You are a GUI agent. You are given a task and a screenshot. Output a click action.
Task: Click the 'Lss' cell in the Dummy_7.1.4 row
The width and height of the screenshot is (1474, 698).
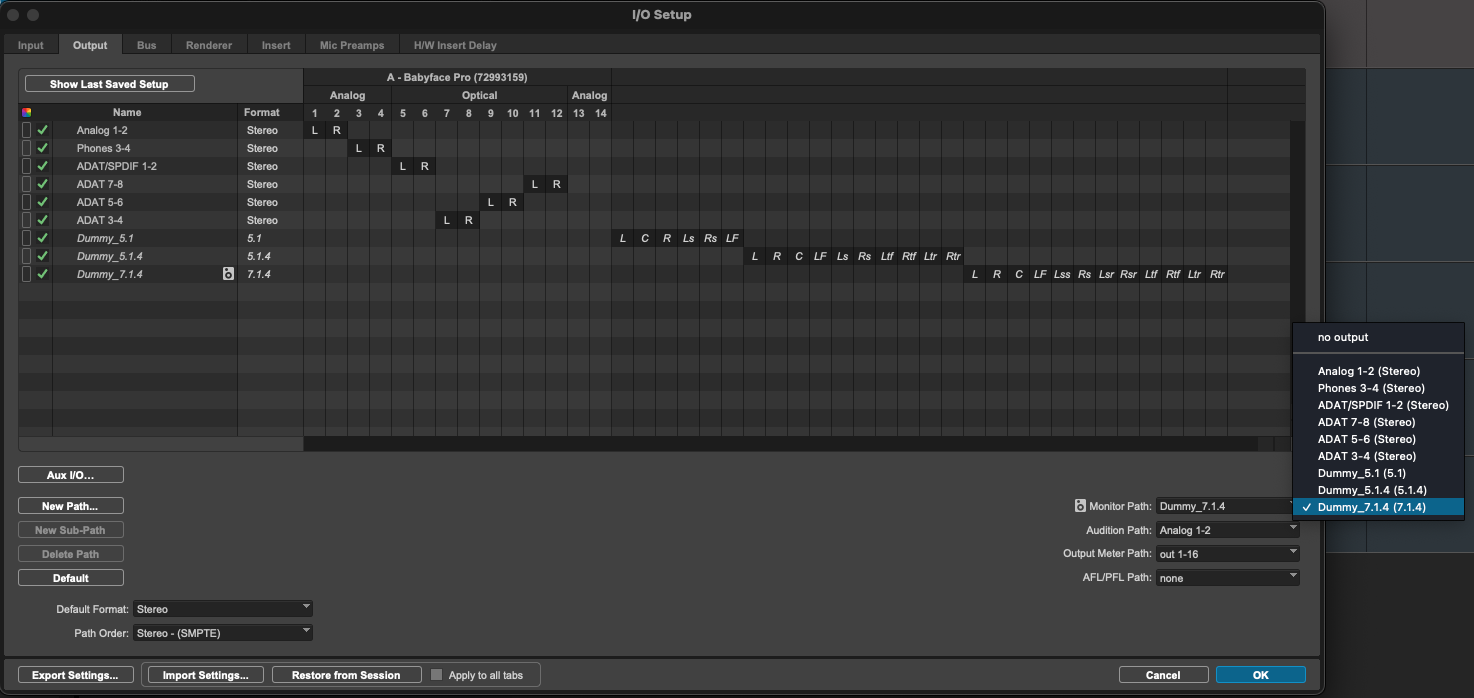point(1062,274)
